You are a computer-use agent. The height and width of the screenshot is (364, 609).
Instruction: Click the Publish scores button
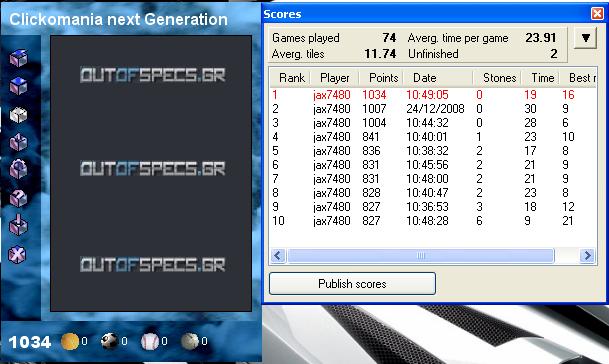[352, 284]
